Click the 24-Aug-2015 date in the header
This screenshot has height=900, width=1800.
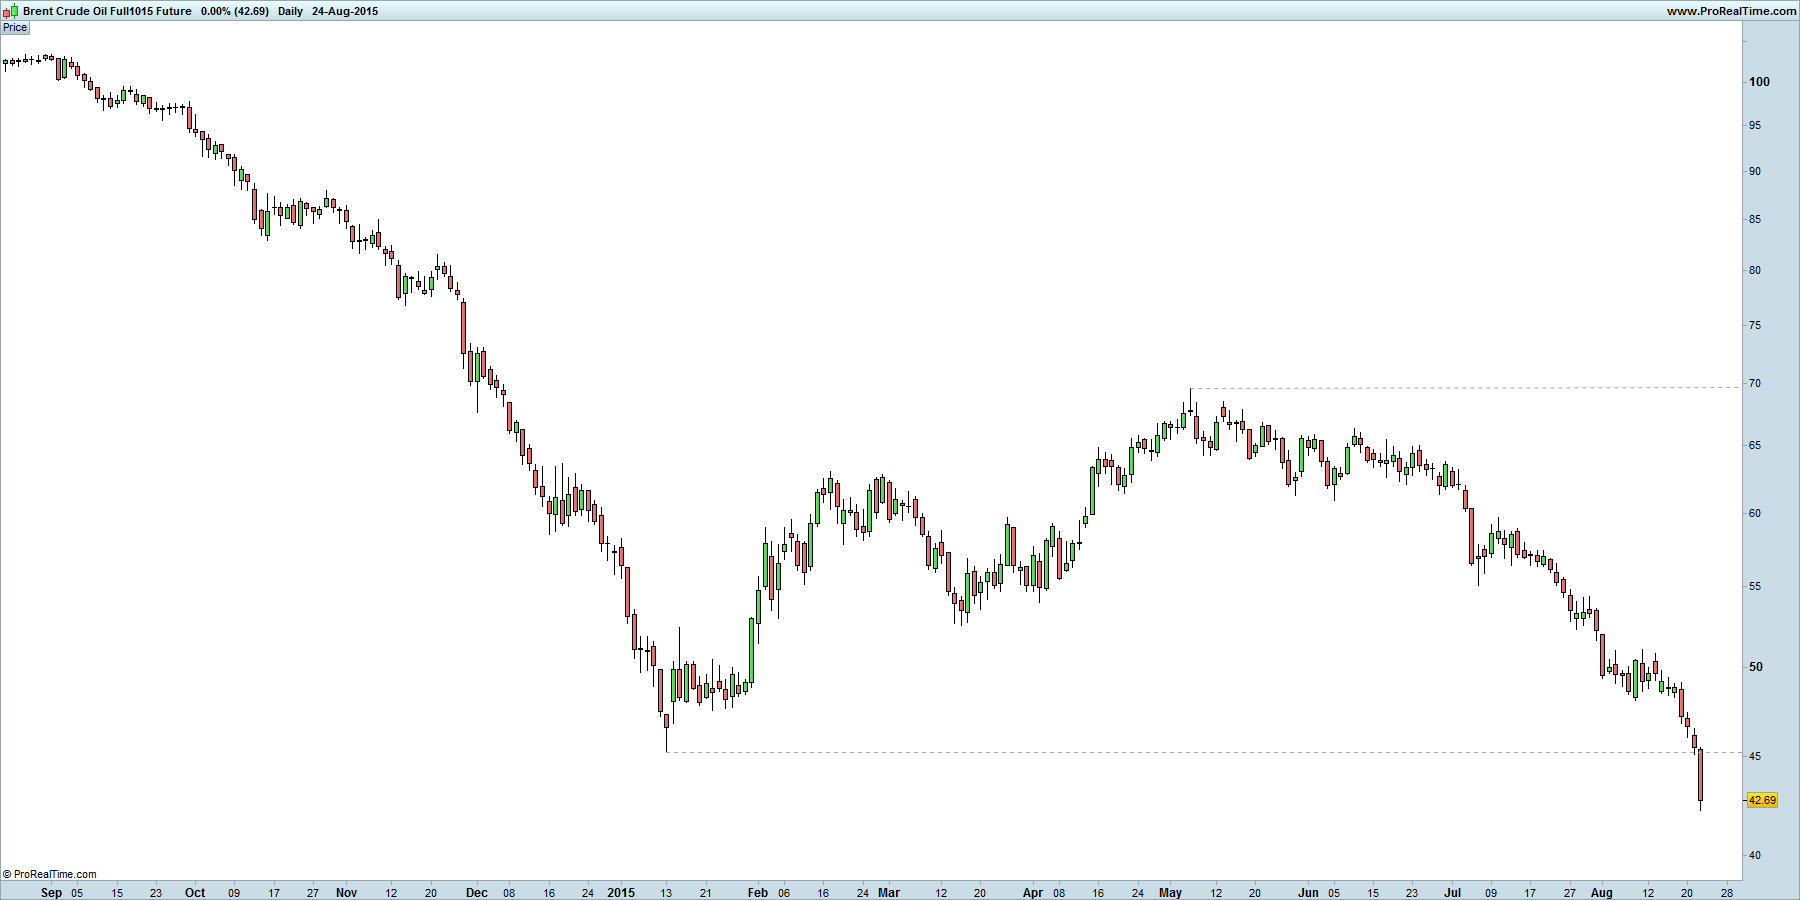tap(345, 11)
